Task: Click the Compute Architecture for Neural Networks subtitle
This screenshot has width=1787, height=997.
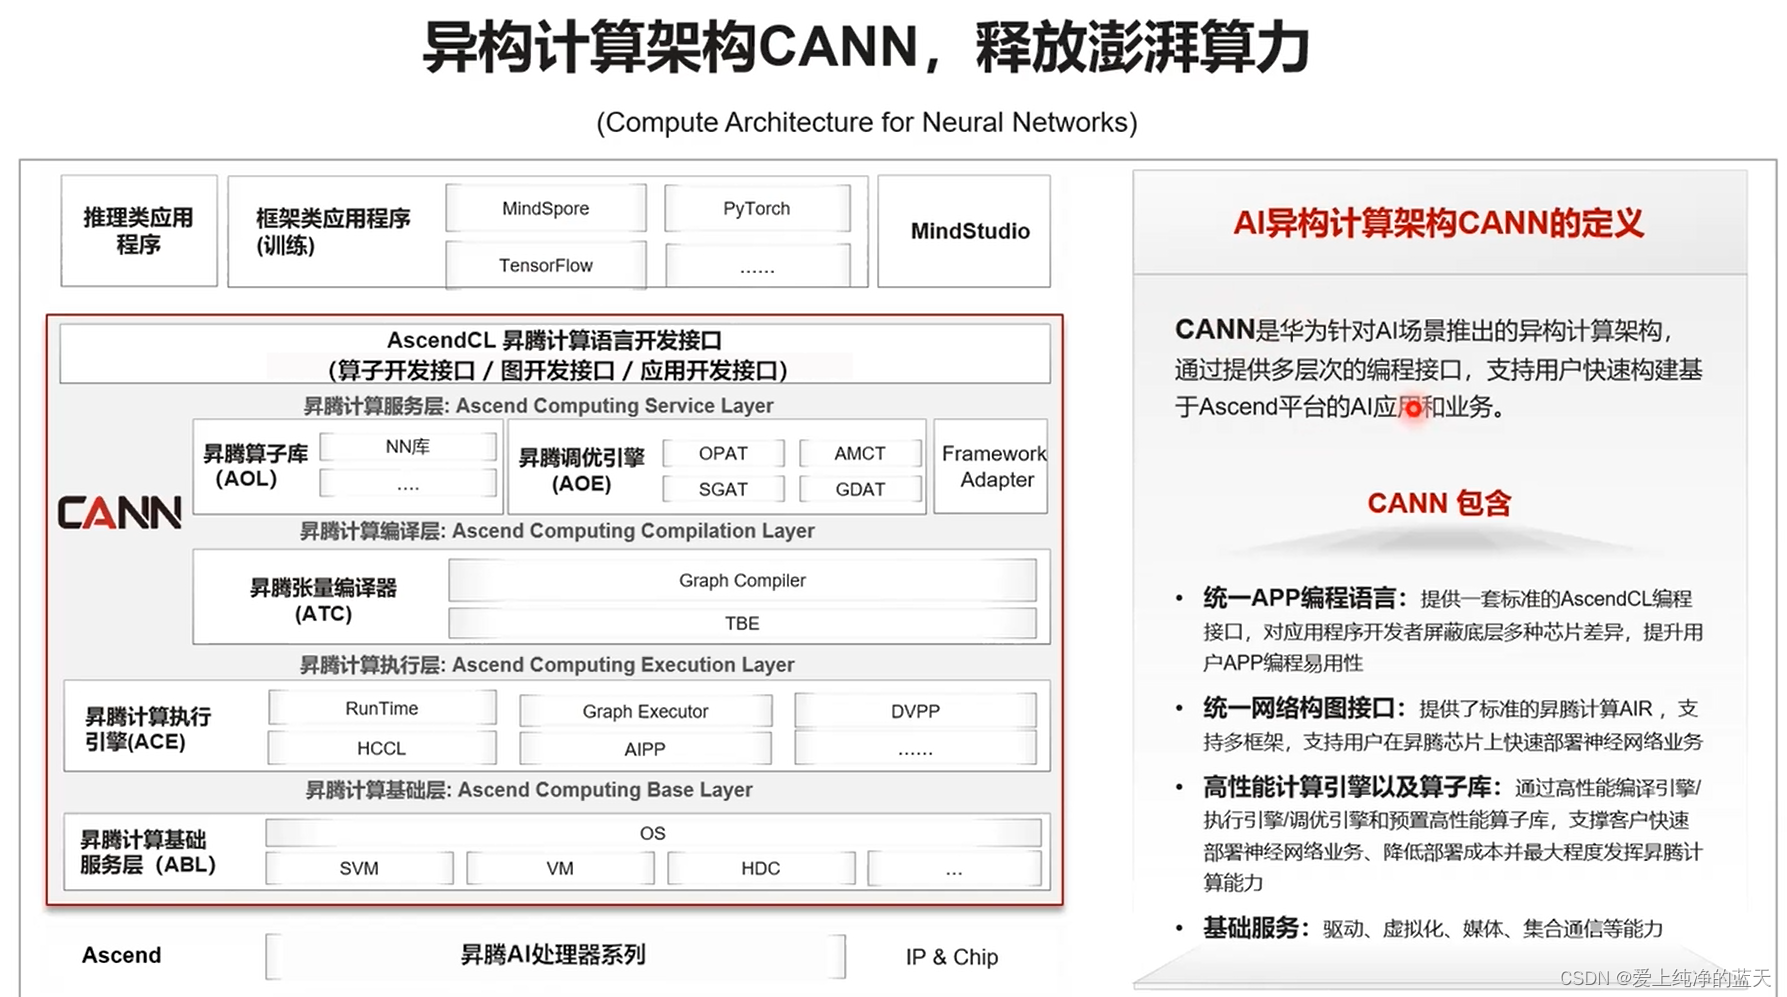Action: [x=867, y=122]
